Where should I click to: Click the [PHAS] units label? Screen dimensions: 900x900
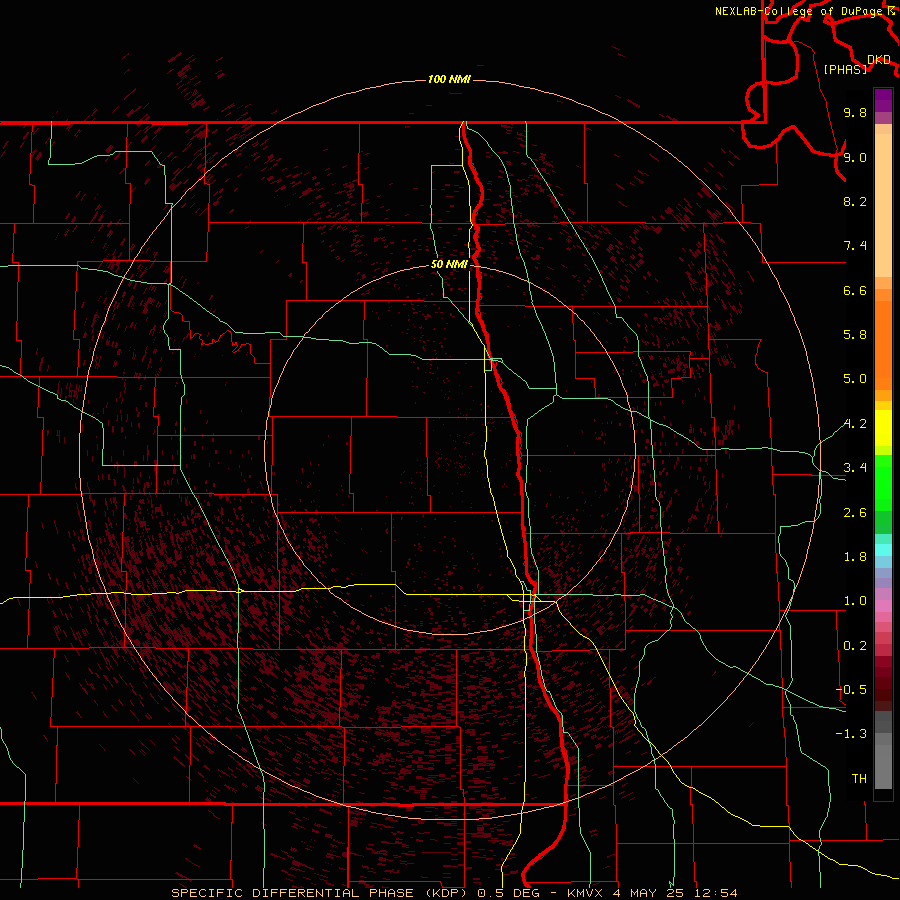pos(845,69)
